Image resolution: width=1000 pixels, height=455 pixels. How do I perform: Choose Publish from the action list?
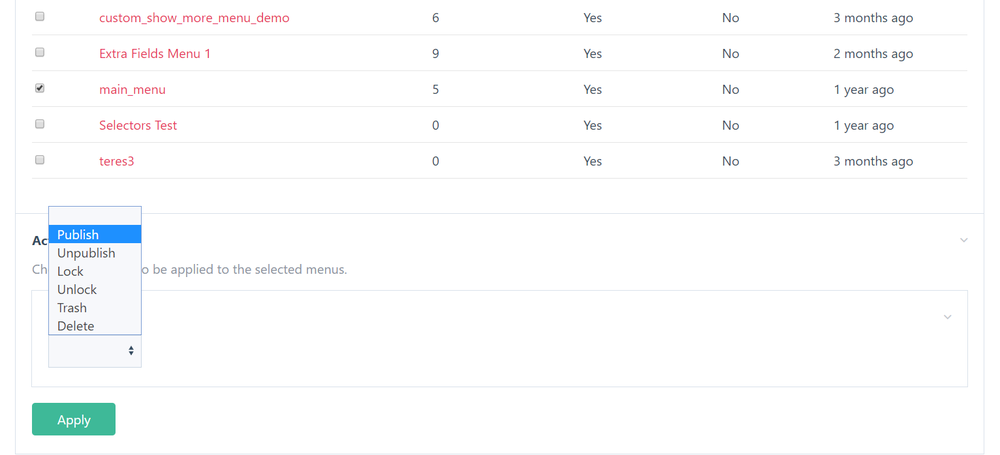[95, 235]
